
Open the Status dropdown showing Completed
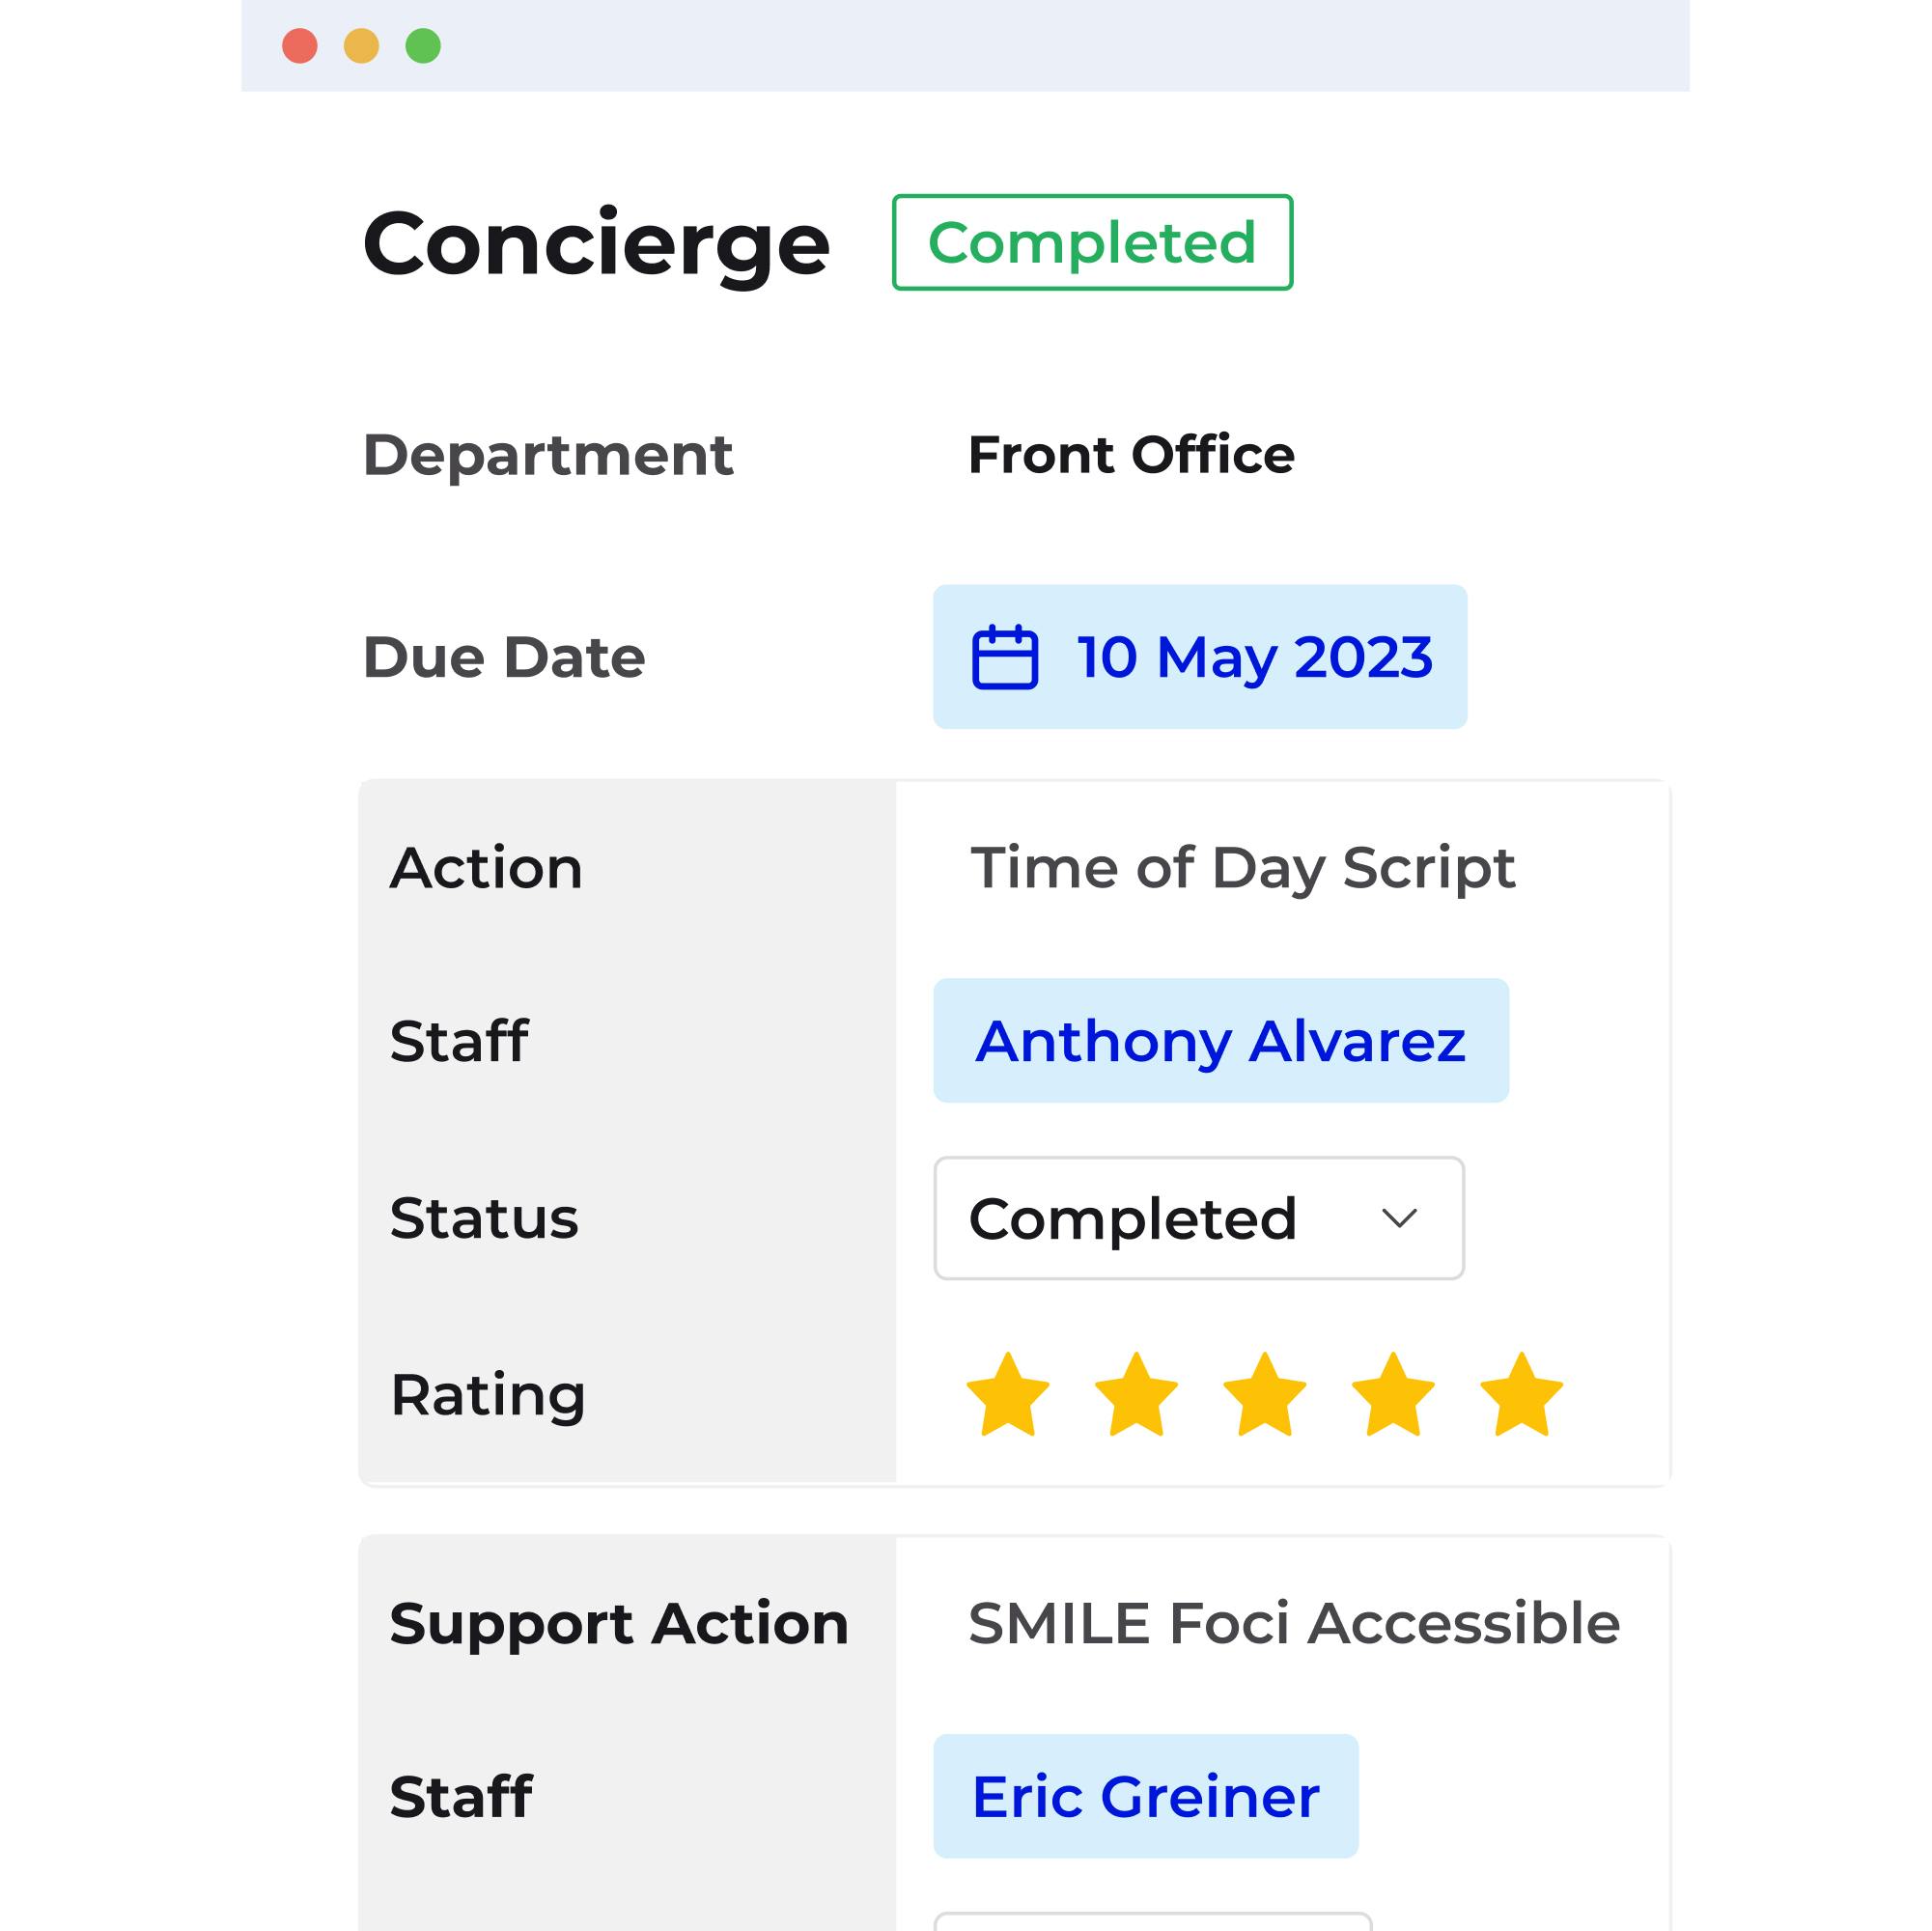(1198, 1218)
